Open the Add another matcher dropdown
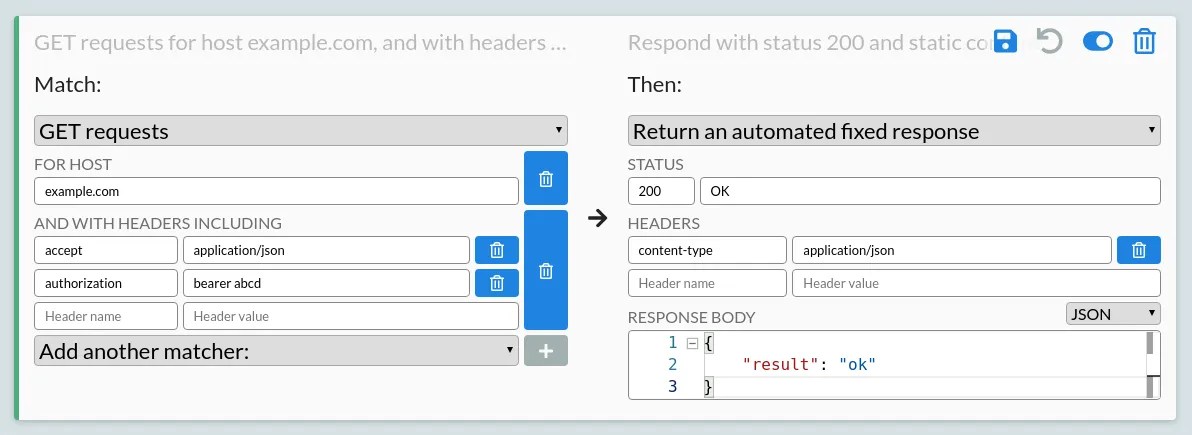 tap(277, 351)
